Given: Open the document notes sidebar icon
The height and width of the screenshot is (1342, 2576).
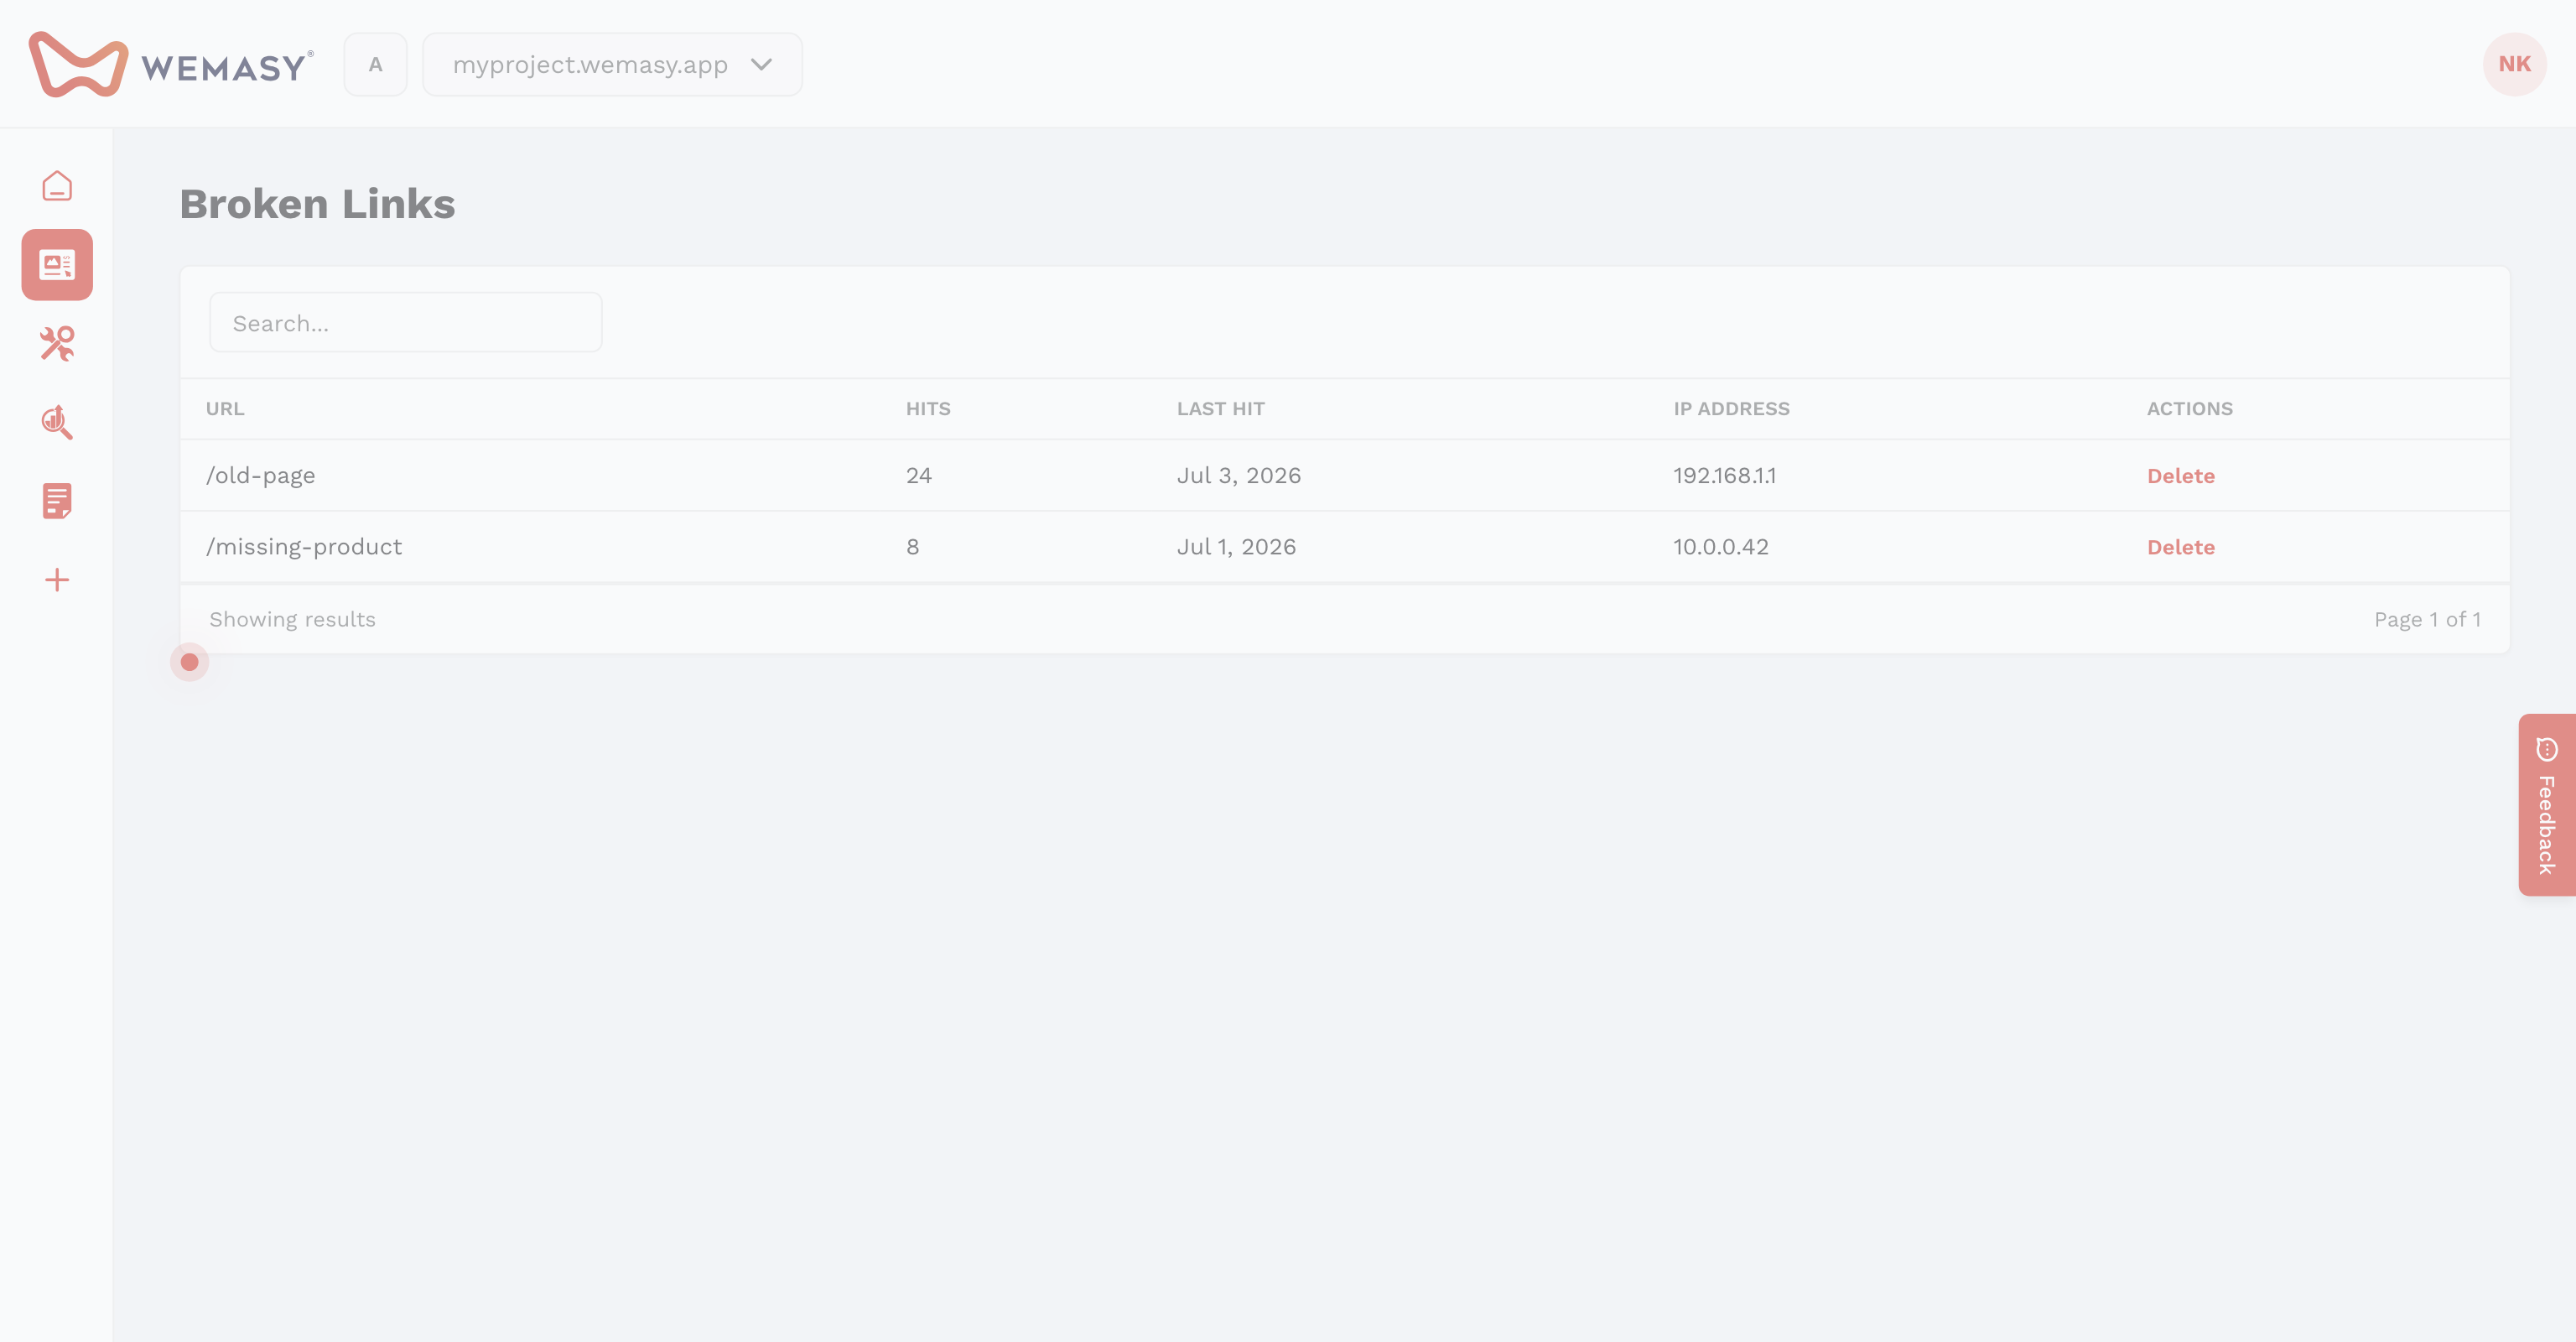Looking at the screenshot, I should tap(57, 501).
